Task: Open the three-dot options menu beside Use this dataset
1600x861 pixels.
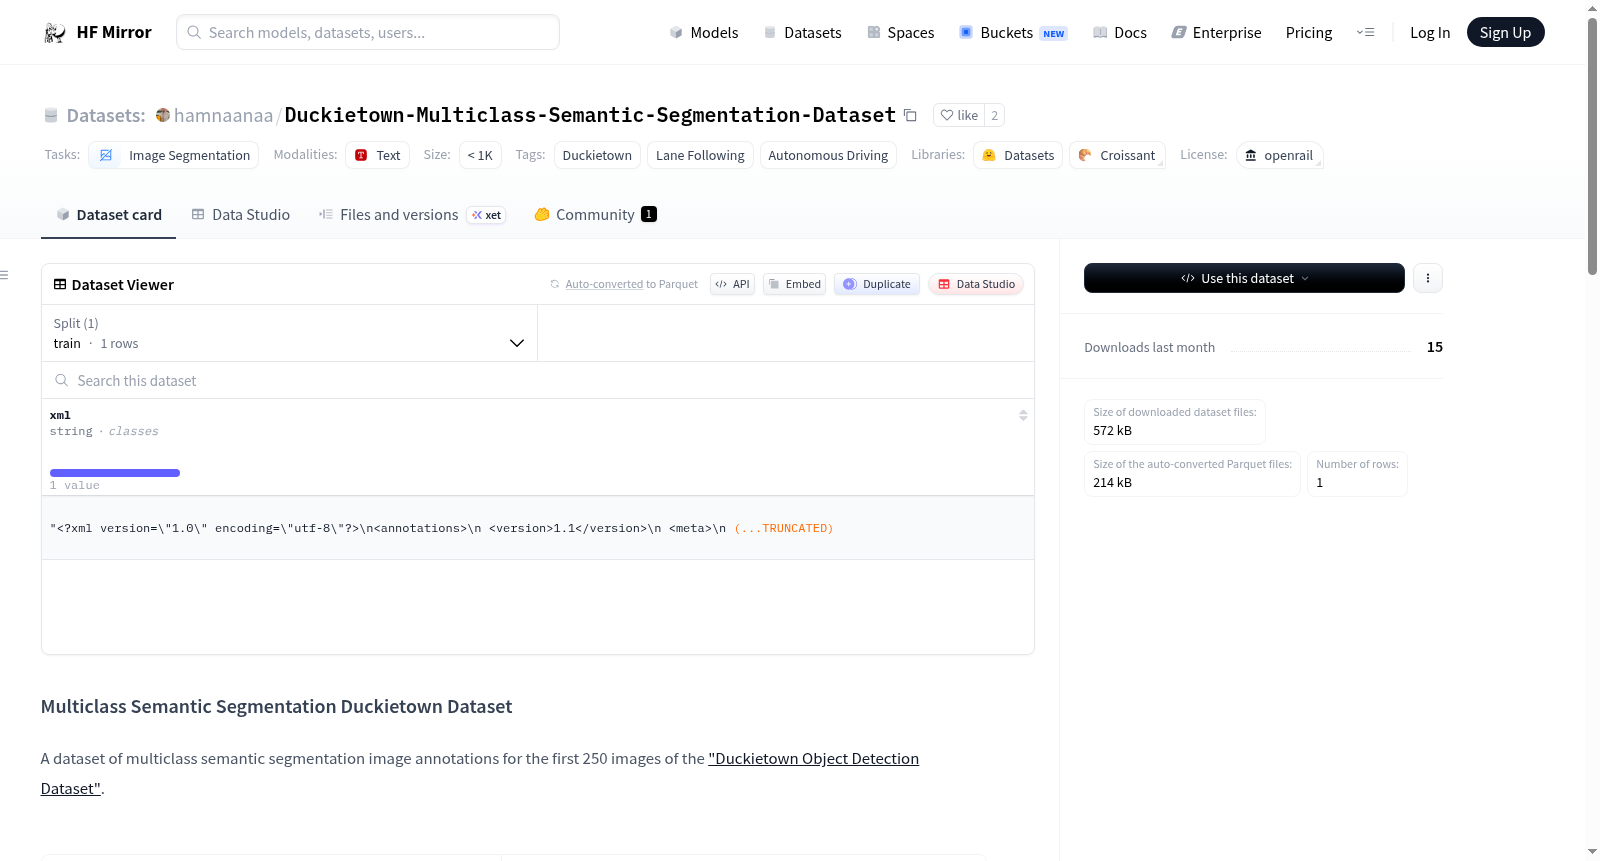Action: click(1428, 278)
